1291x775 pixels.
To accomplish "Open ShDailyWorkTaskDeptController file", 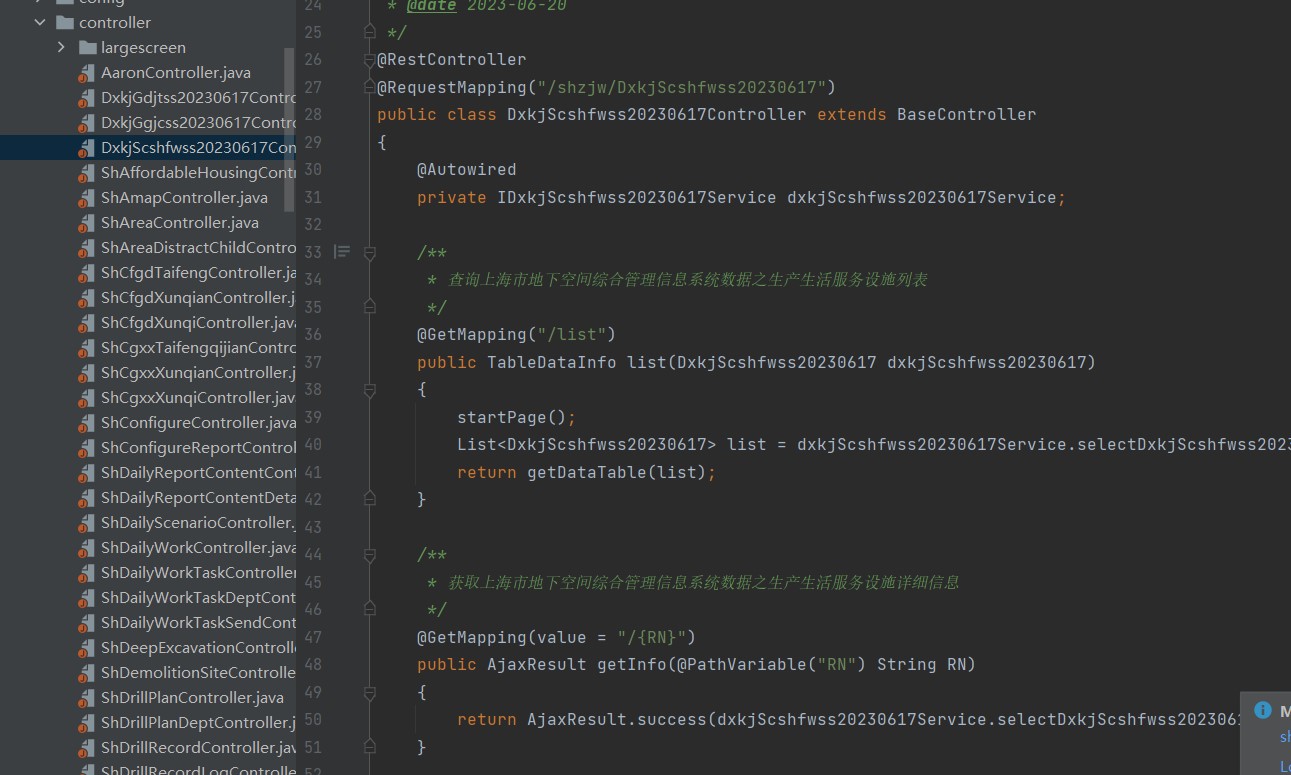I will pos(198,597).
